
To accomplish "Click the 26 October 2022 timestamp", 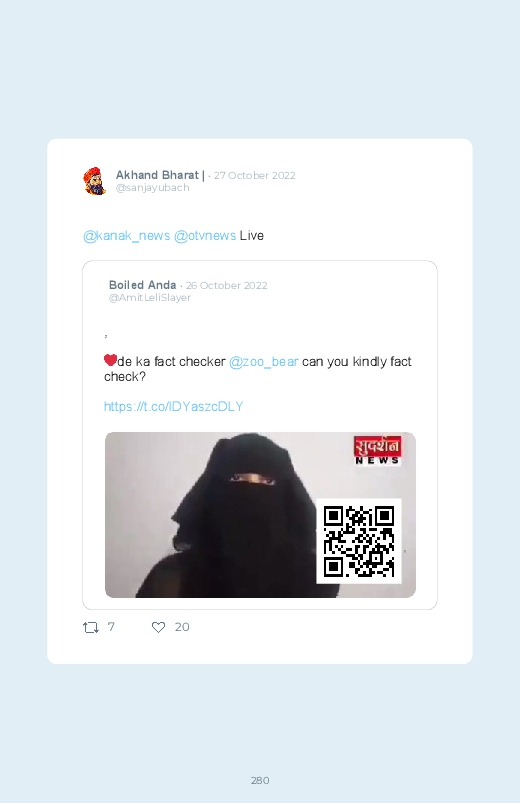I will (x=226, y=286).
